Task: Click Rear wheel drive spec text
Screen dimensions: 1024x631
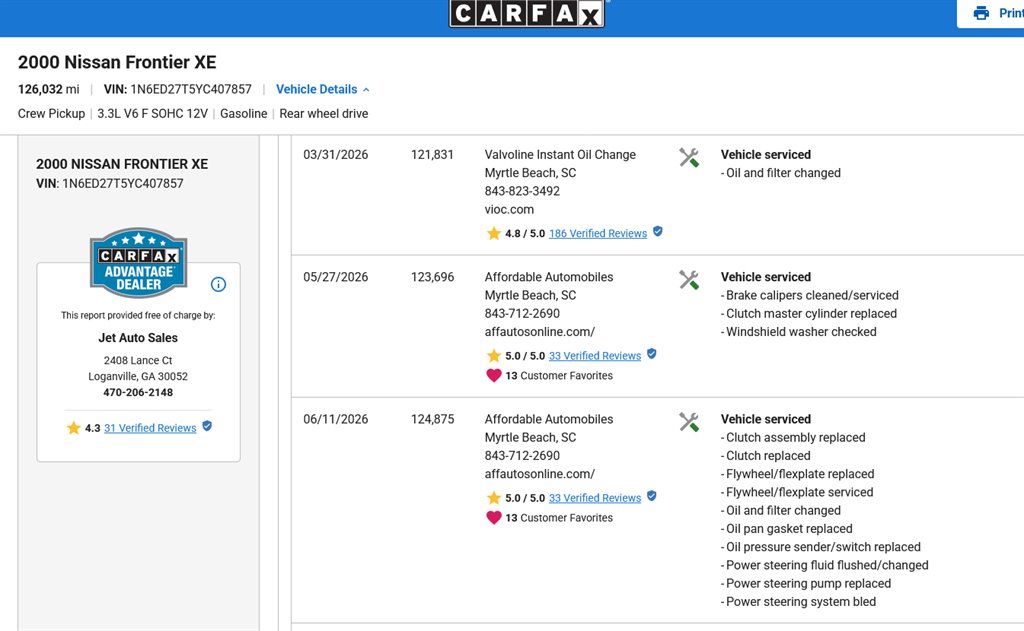Action: [x=324, y=114]
